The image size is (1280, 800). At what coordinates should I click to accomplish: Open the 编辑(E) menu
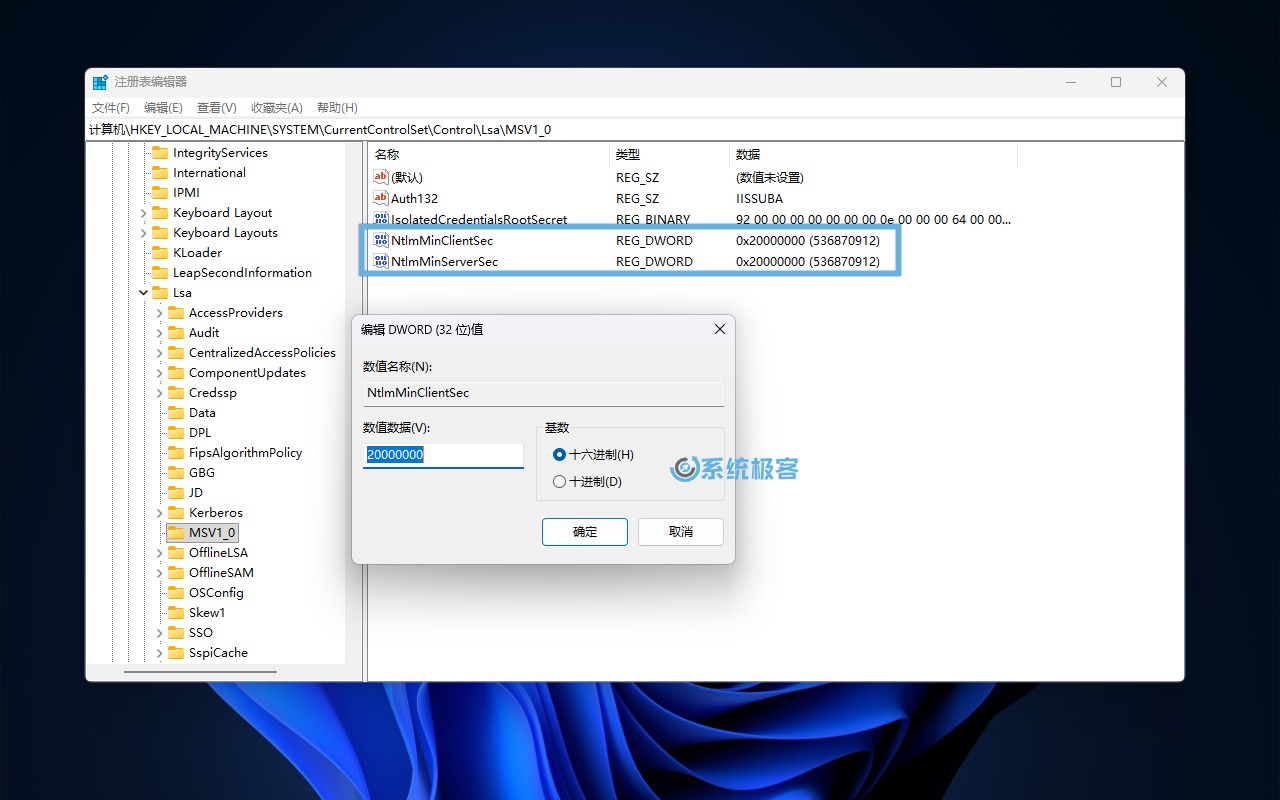(x=163, y=108)
